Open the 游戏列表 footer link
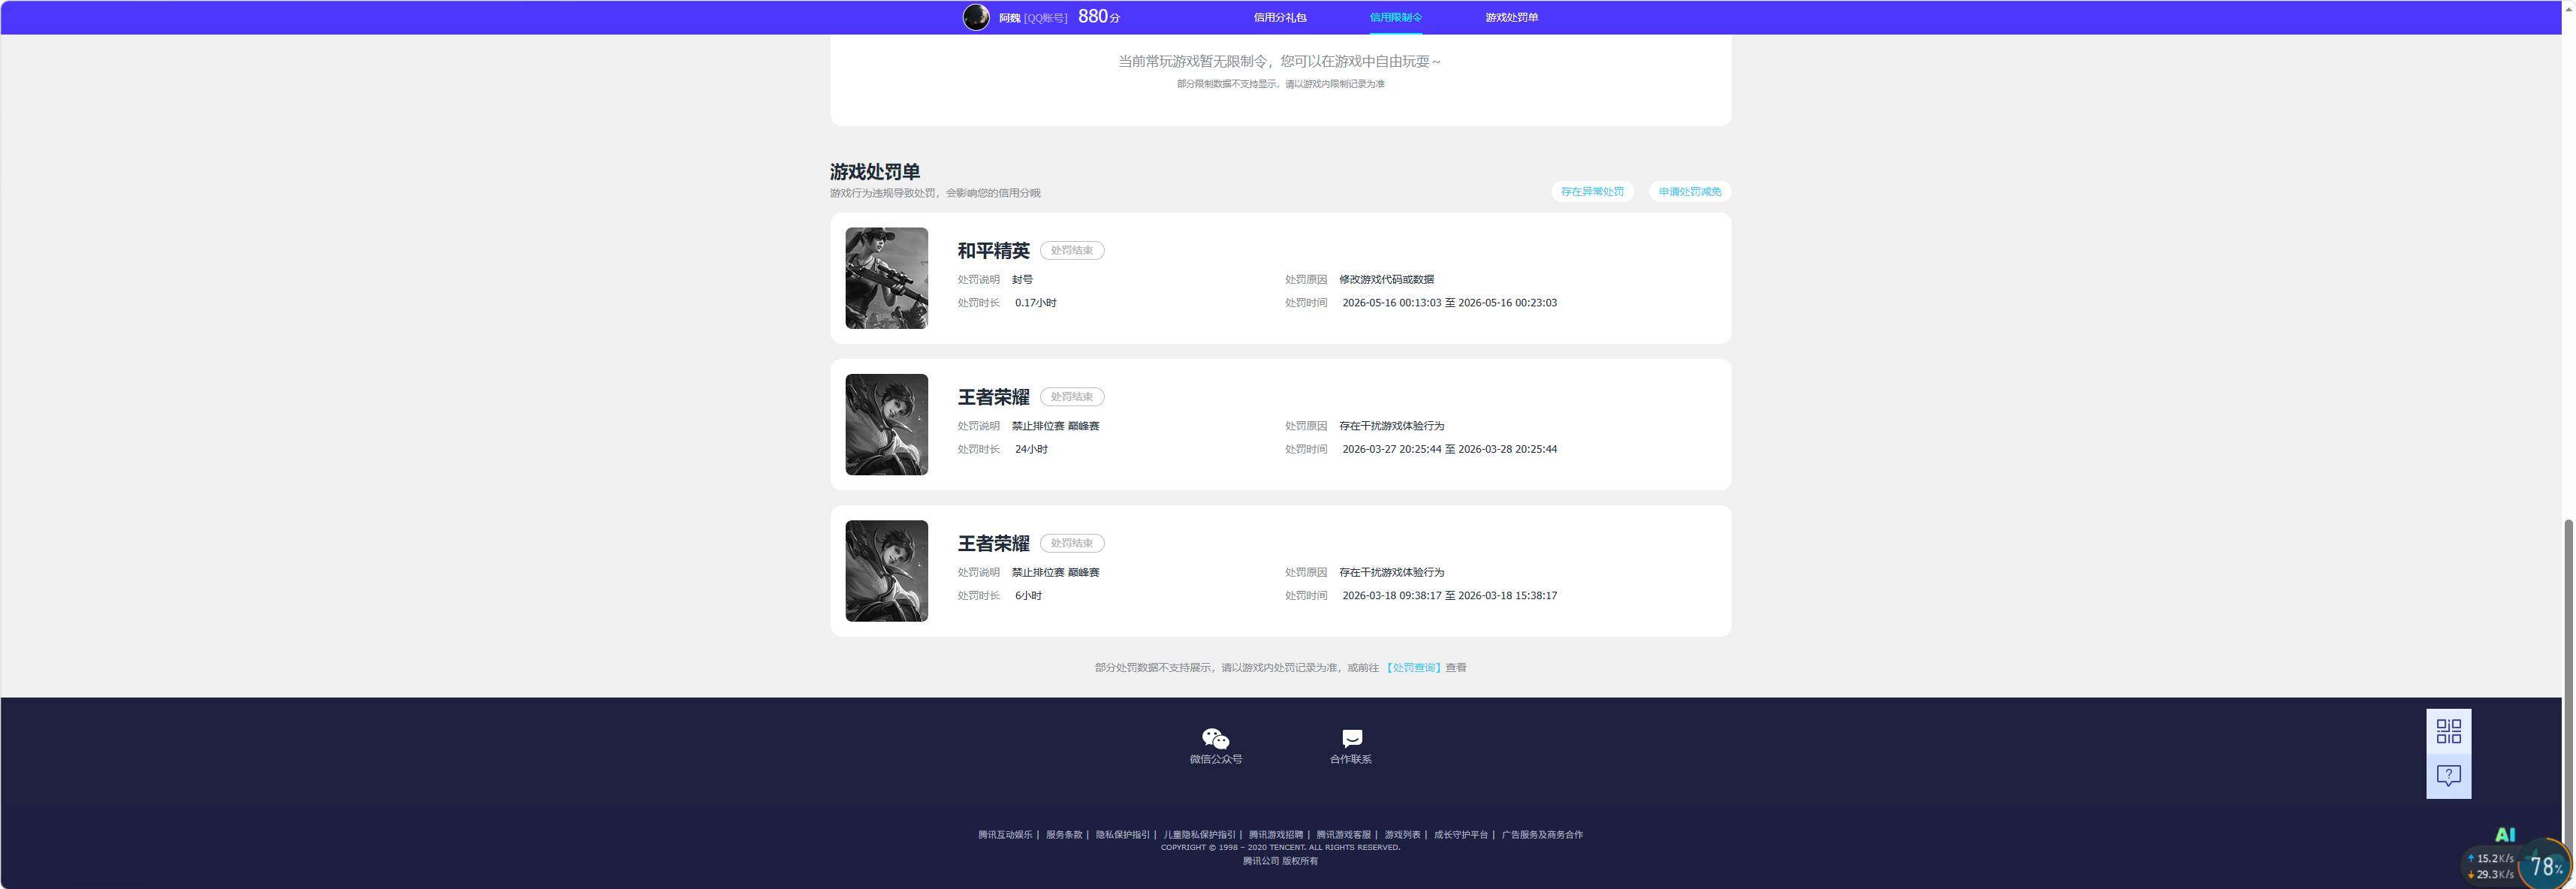This screenshot has height=889, width=2576. tap(1403, 834)
